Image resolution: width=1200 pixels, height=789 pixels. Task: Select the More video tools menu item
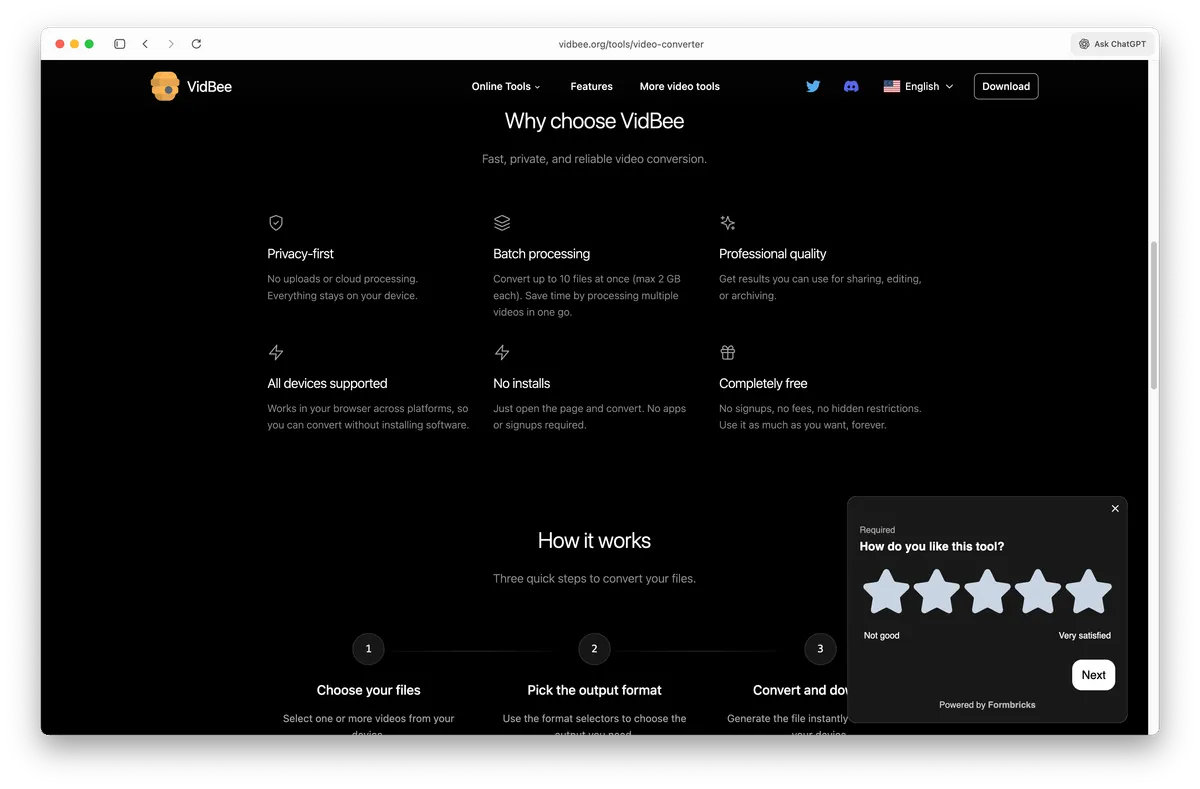pos(680,87)
